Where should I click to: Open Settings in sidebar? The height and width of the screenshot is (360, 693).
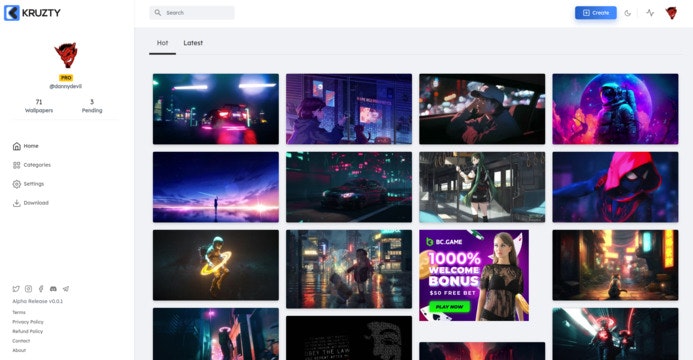[28, 184]
